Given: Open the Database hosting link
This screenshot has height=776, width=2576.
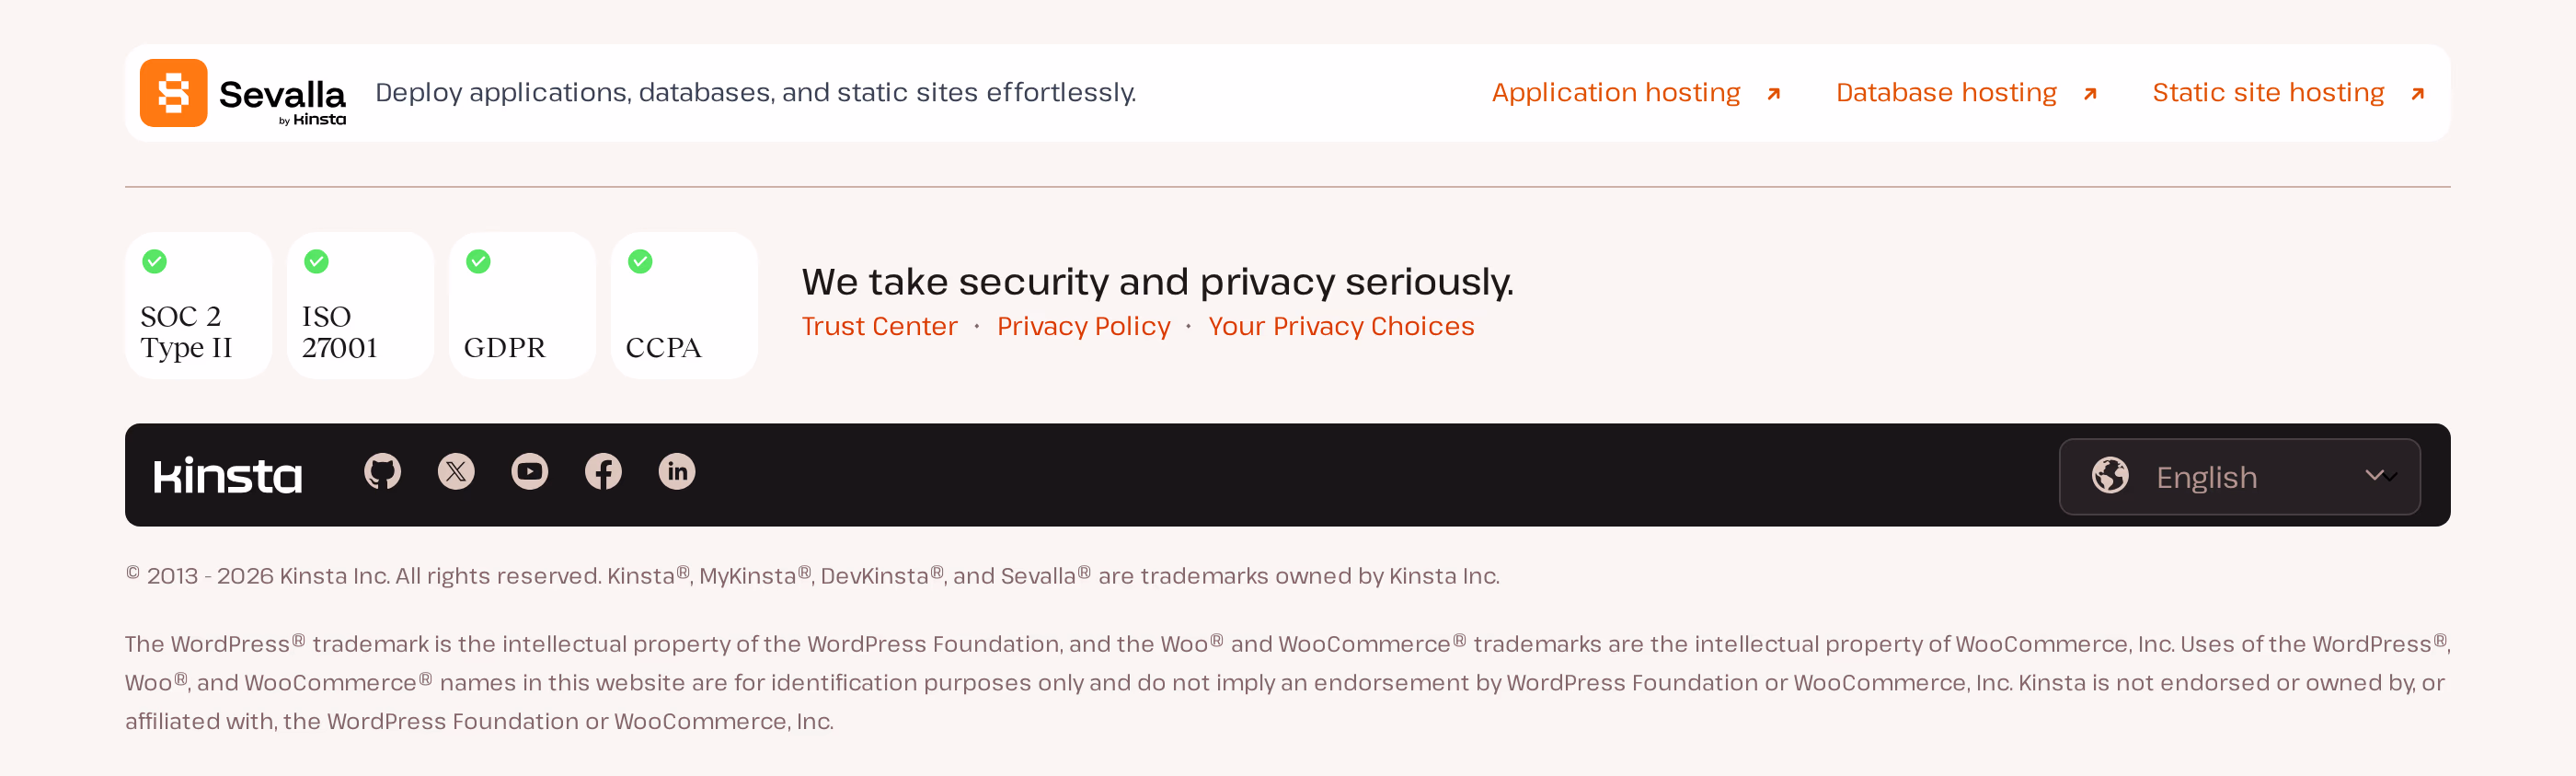Looking at the screenshot, I should pos(1946,93).
